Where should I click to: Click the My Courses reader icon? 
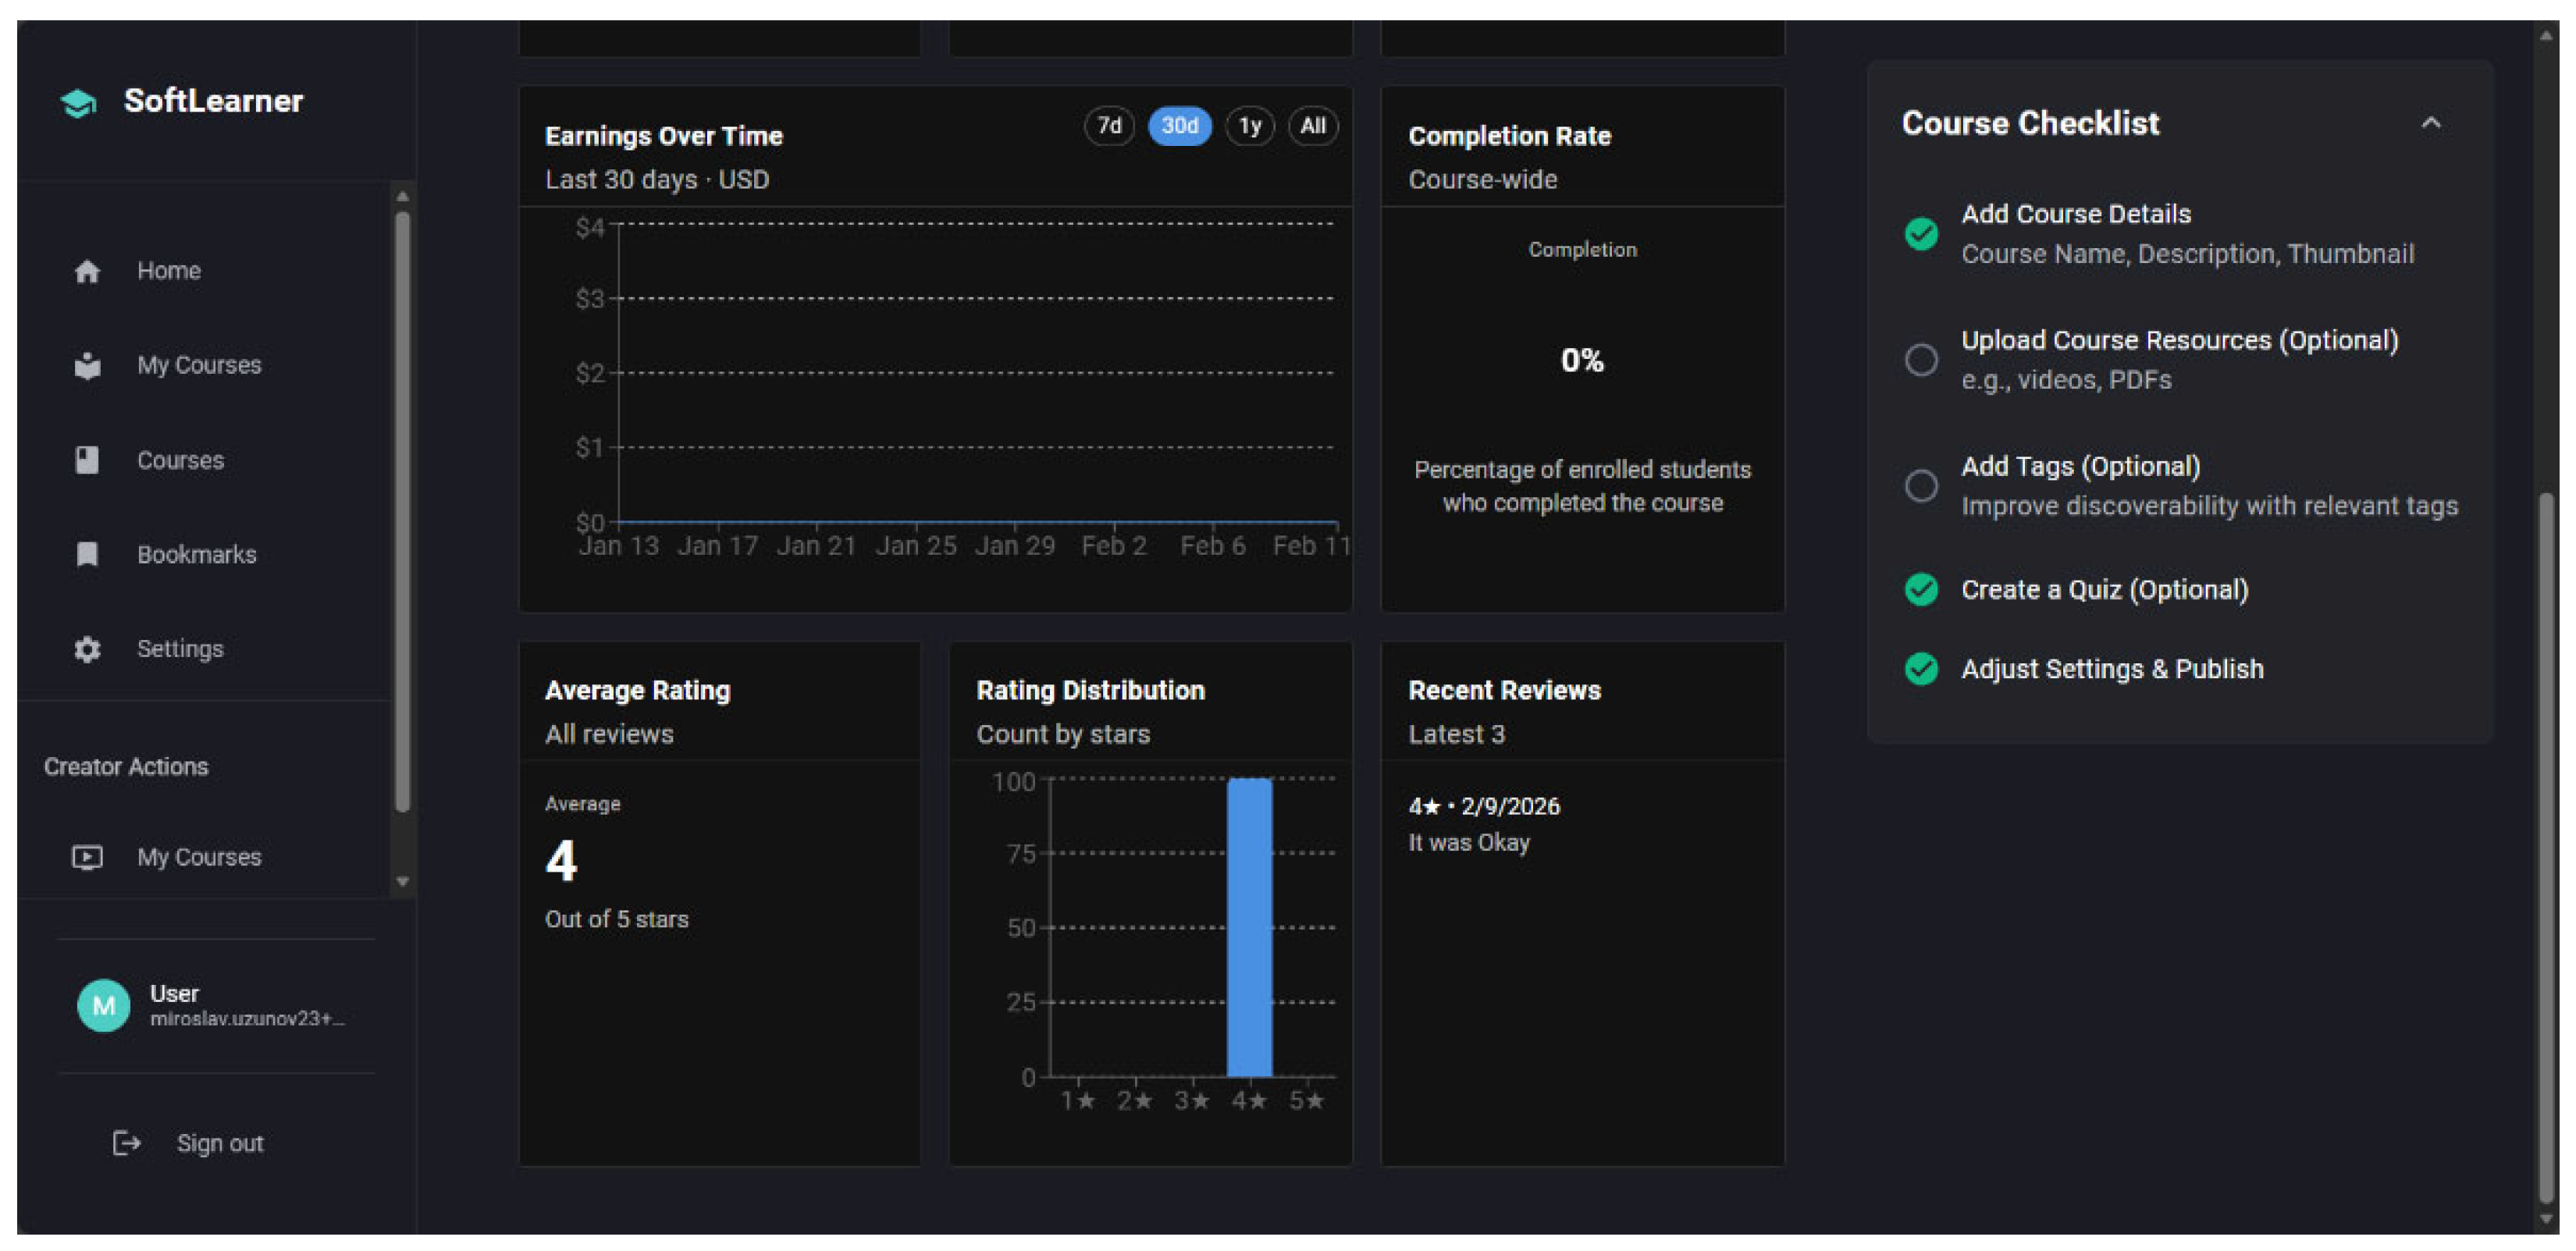point(87,366)
